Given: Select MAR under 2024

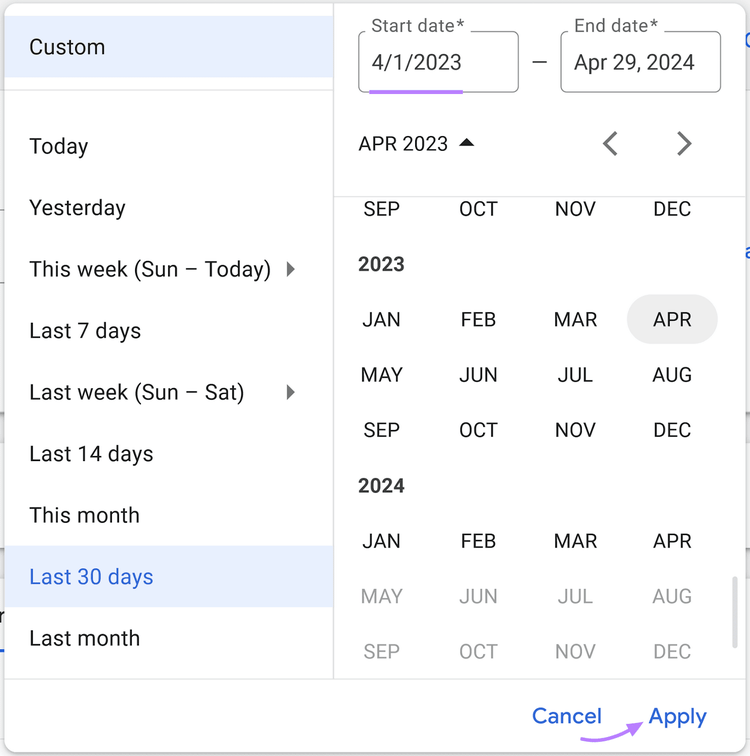Looking at the screenshot, I should point(575,541).
